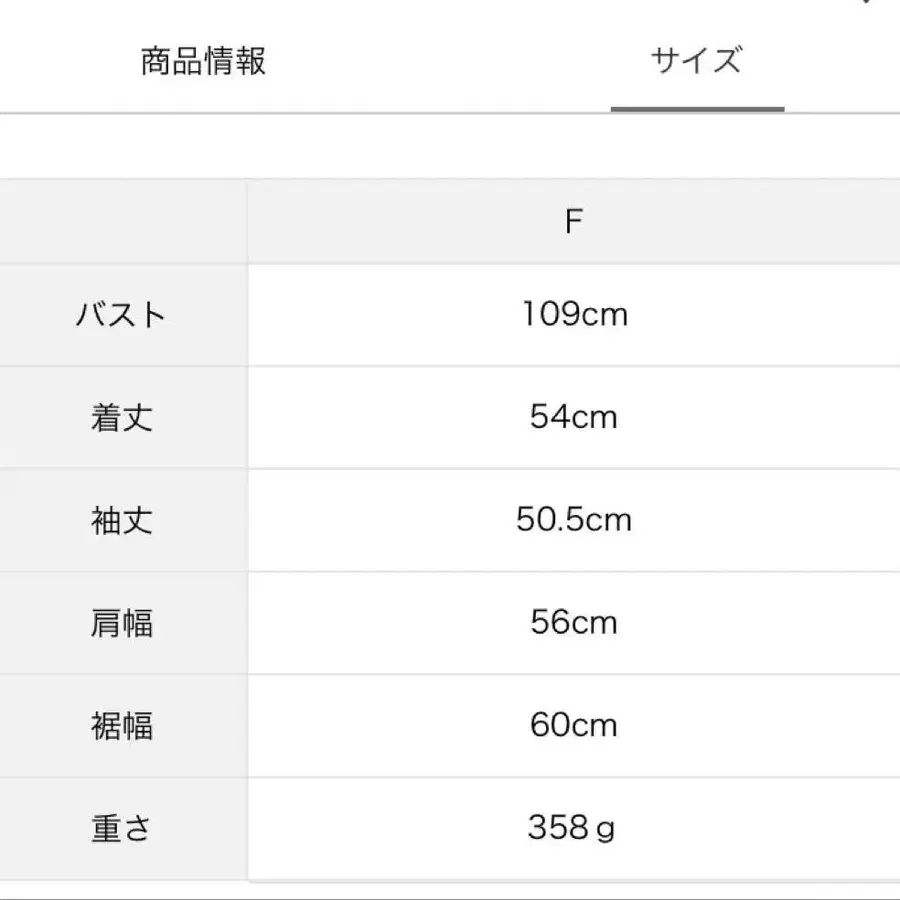Click the 109cm bust measurement value
The width and height of the screenshot is (900, 900).
click(573, 314)
